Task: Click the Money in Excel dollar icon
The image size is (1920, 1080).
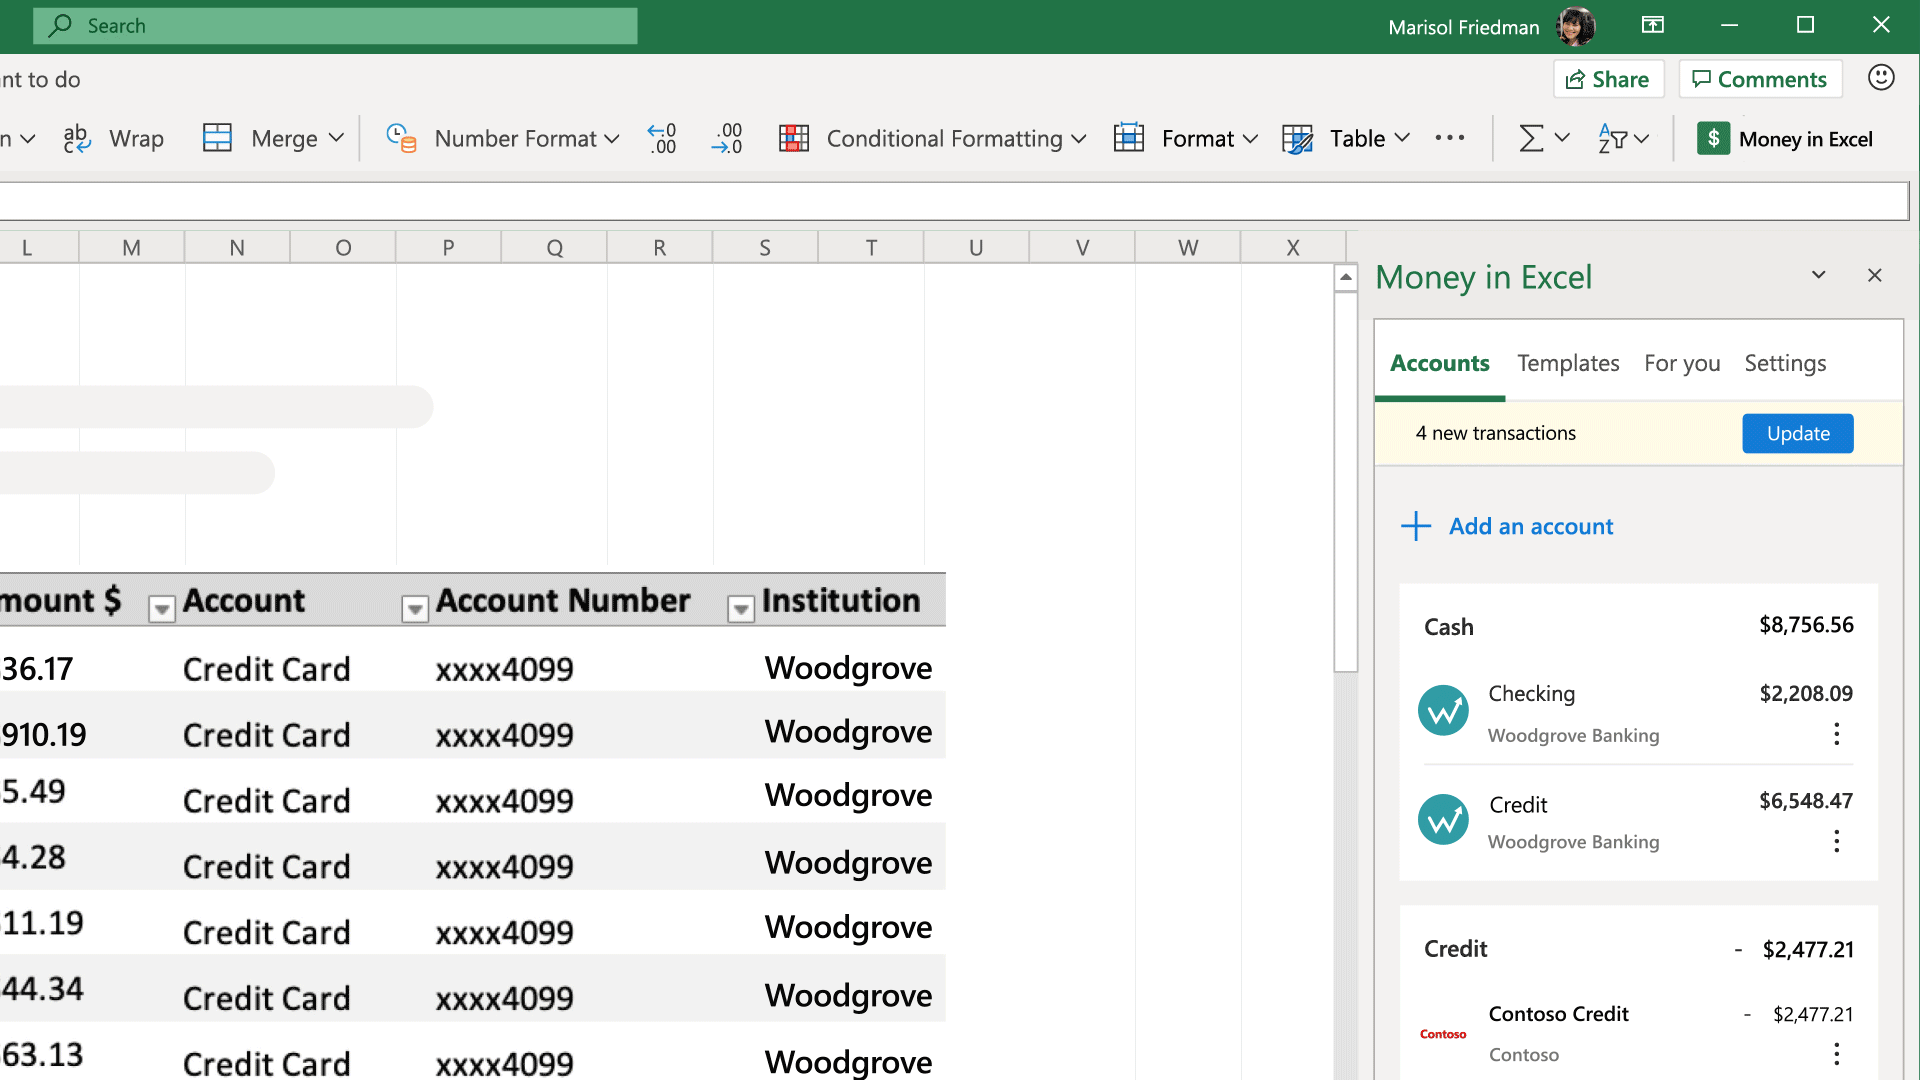Action: 1712,138
